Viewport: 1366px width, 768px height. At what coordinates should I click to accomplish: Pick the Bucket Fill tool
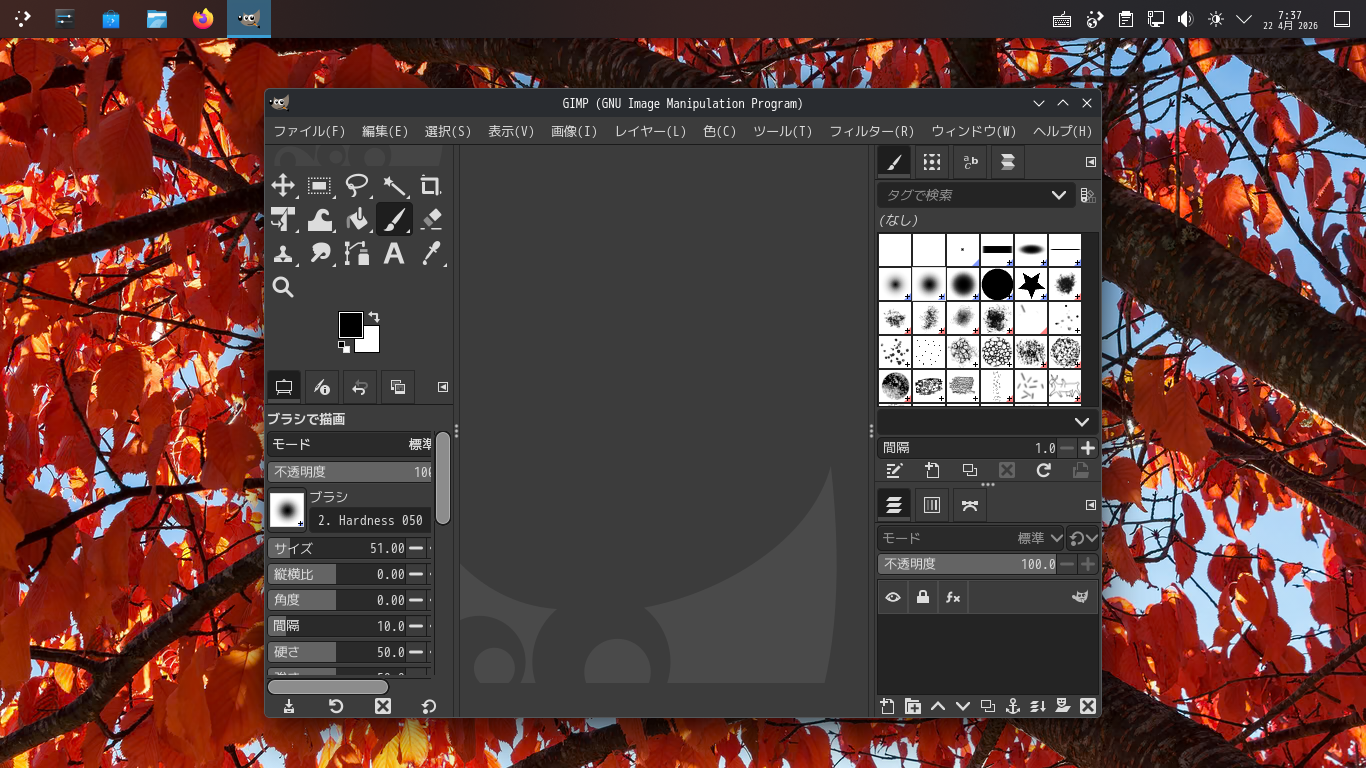point(357,219)
